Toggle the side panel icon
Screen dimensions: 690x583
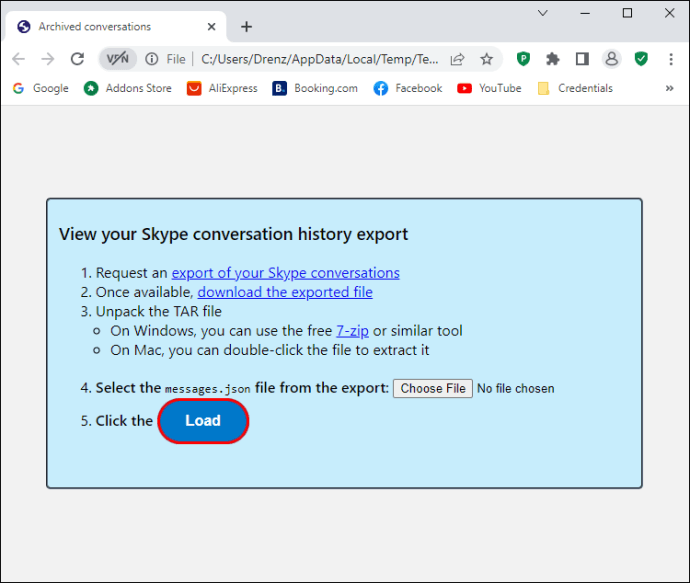click(582, 59)
